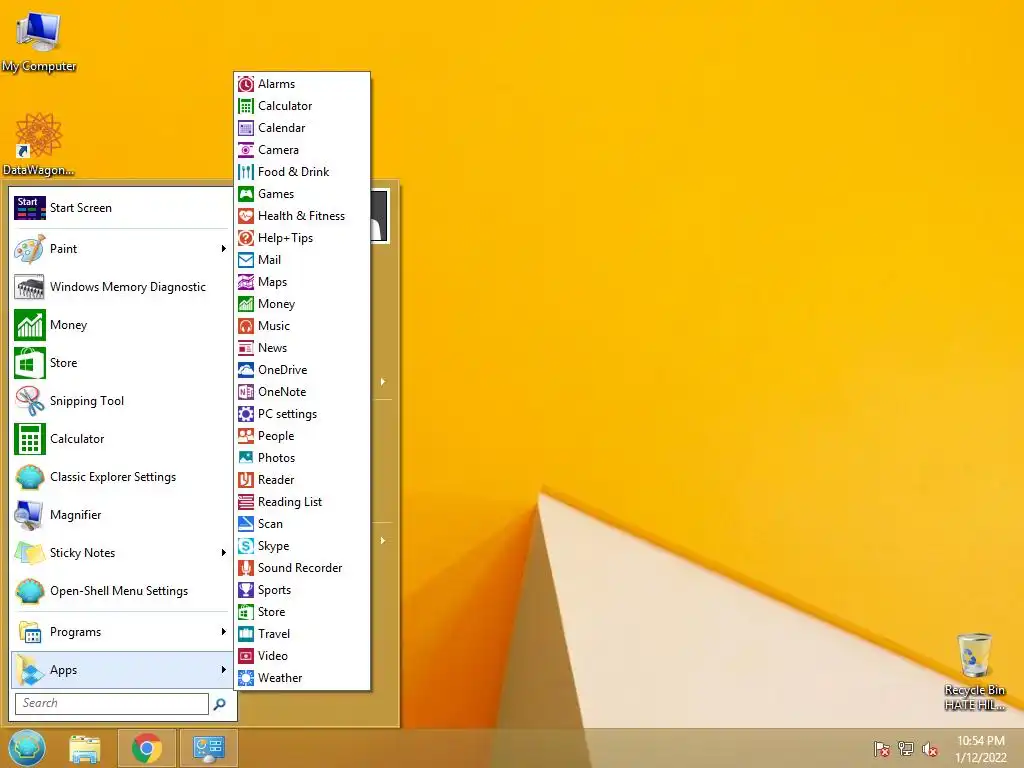Open Calculator from the start menu's pinned list
Image resolution: width=1024 pixels, height=768 pixels.
point(121,439)
